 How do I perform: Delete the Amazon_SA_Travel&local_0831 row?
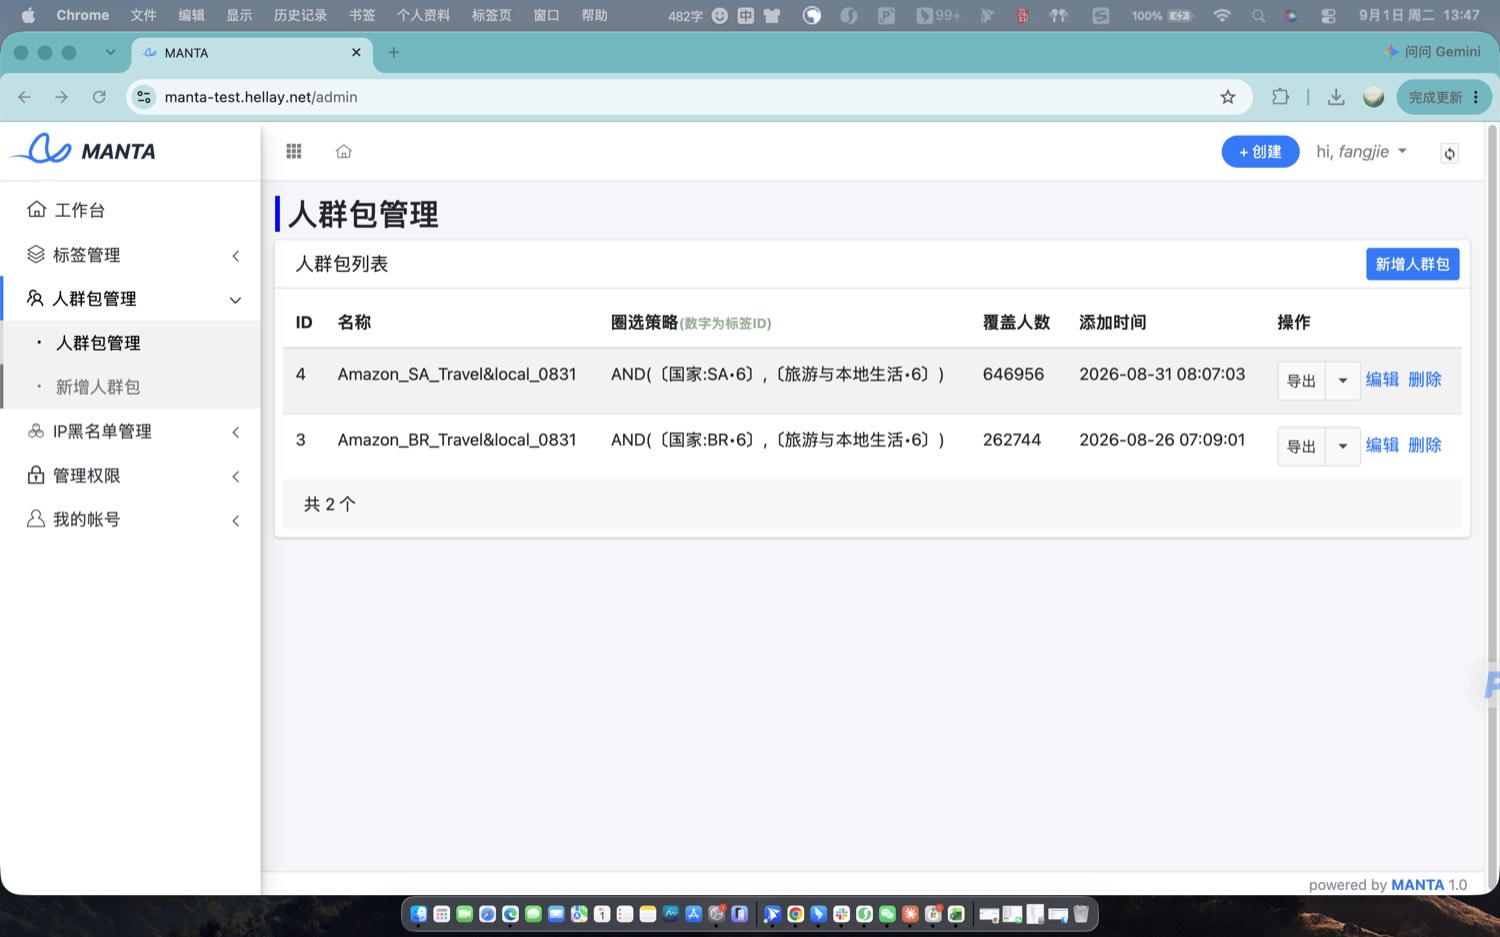tap(1424, 379)
